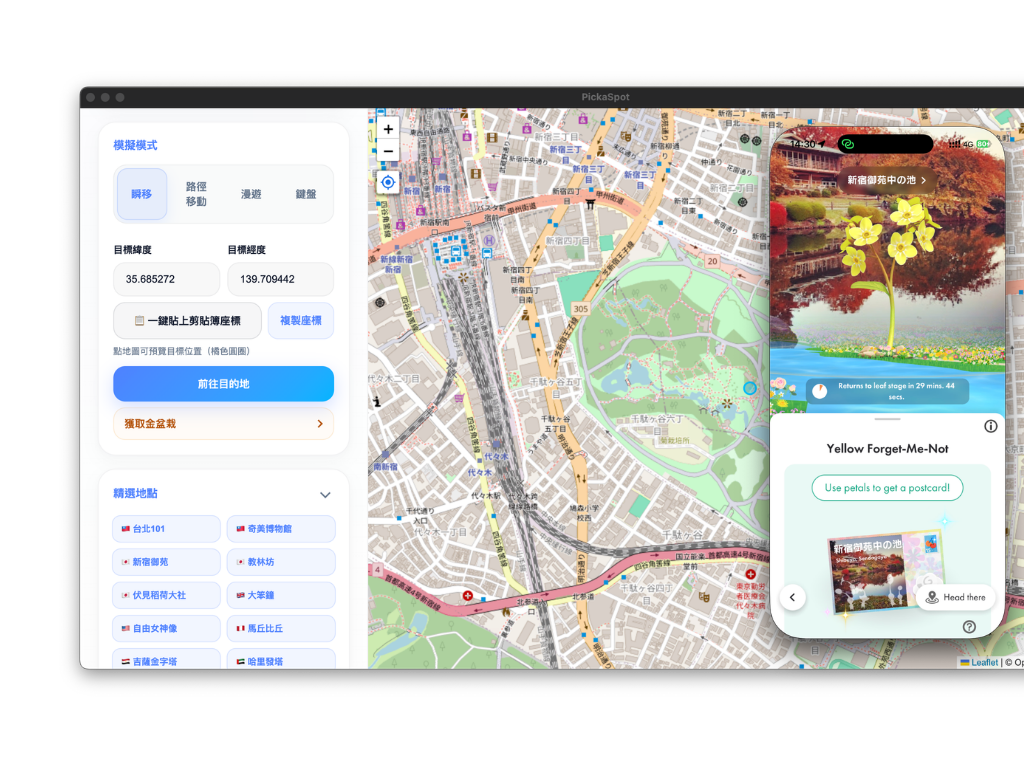
Task: Click Use petals to get a postcard!
Action: pyautogui.click(x=887, y=488)
